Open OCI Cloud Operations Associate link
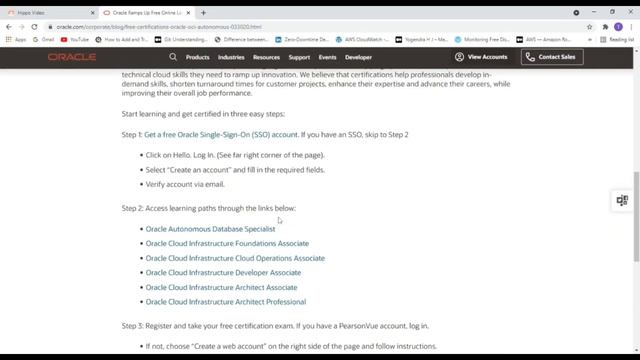The height and width of the screenshot is (360, 640). [x=235, y=258]
